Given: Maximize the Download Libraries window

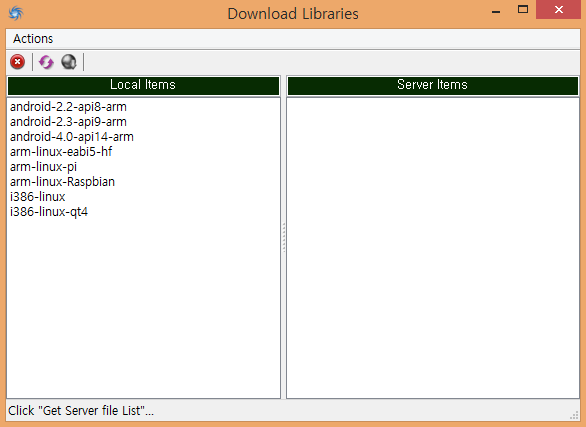Looking at the screenshot, I should point(523,10).
